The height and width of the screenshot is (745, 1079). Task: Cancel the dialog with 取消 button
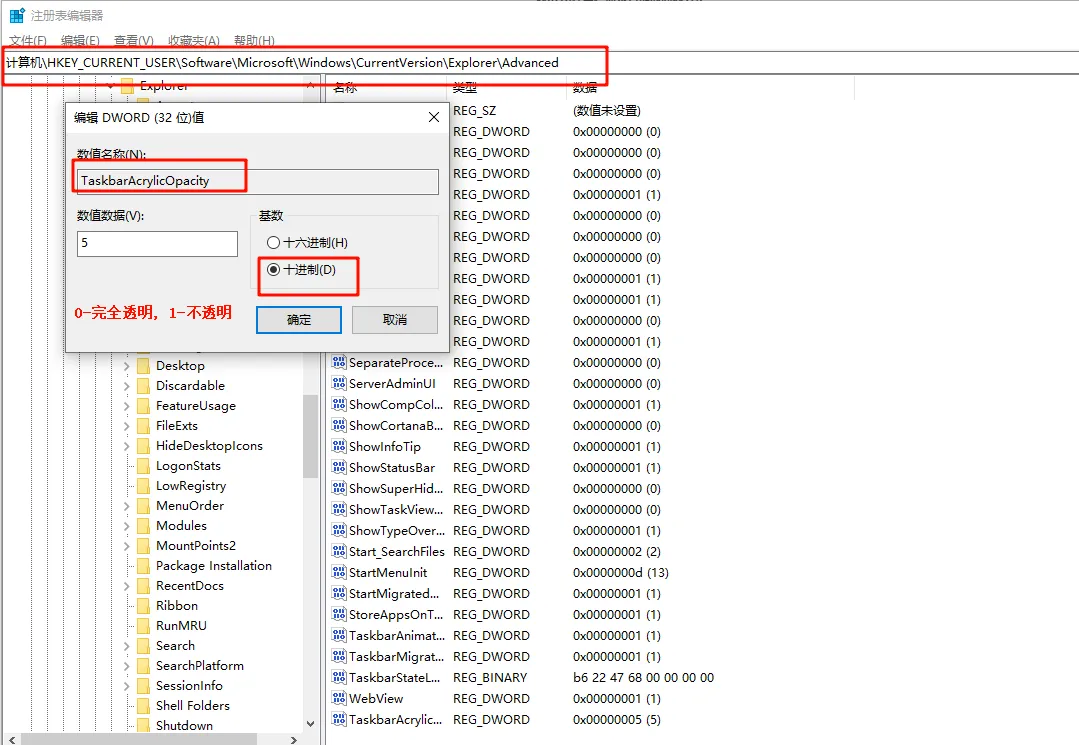click(395, 320)
